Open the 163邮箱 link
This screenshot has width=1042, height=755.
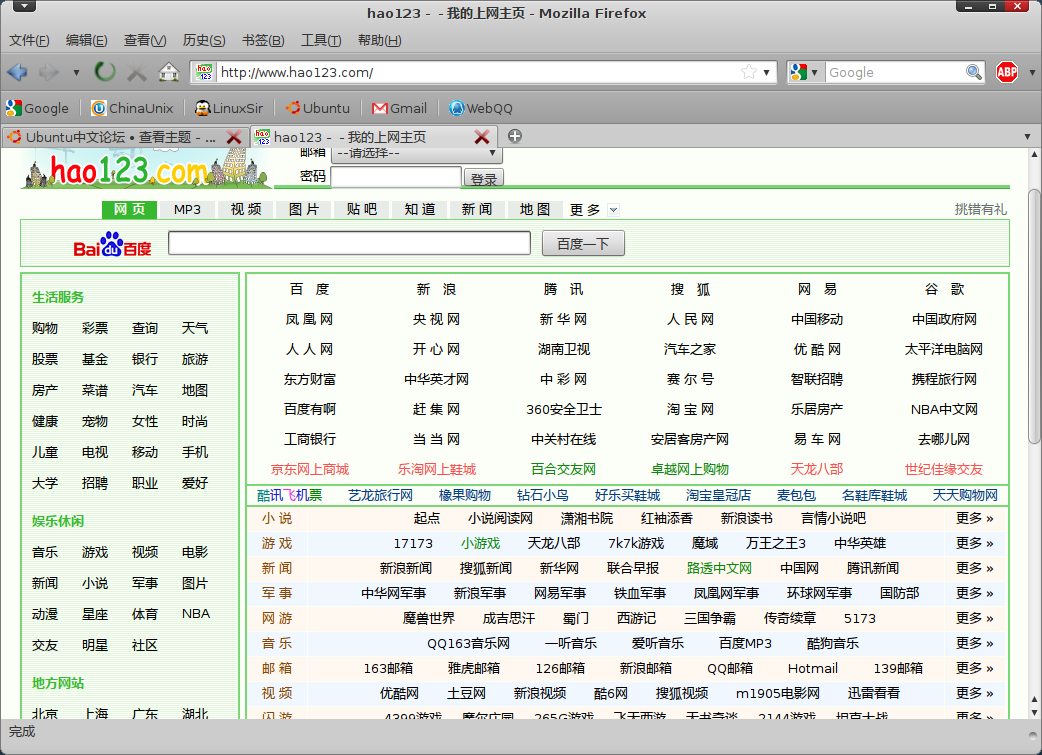click(x=388, y=668)
